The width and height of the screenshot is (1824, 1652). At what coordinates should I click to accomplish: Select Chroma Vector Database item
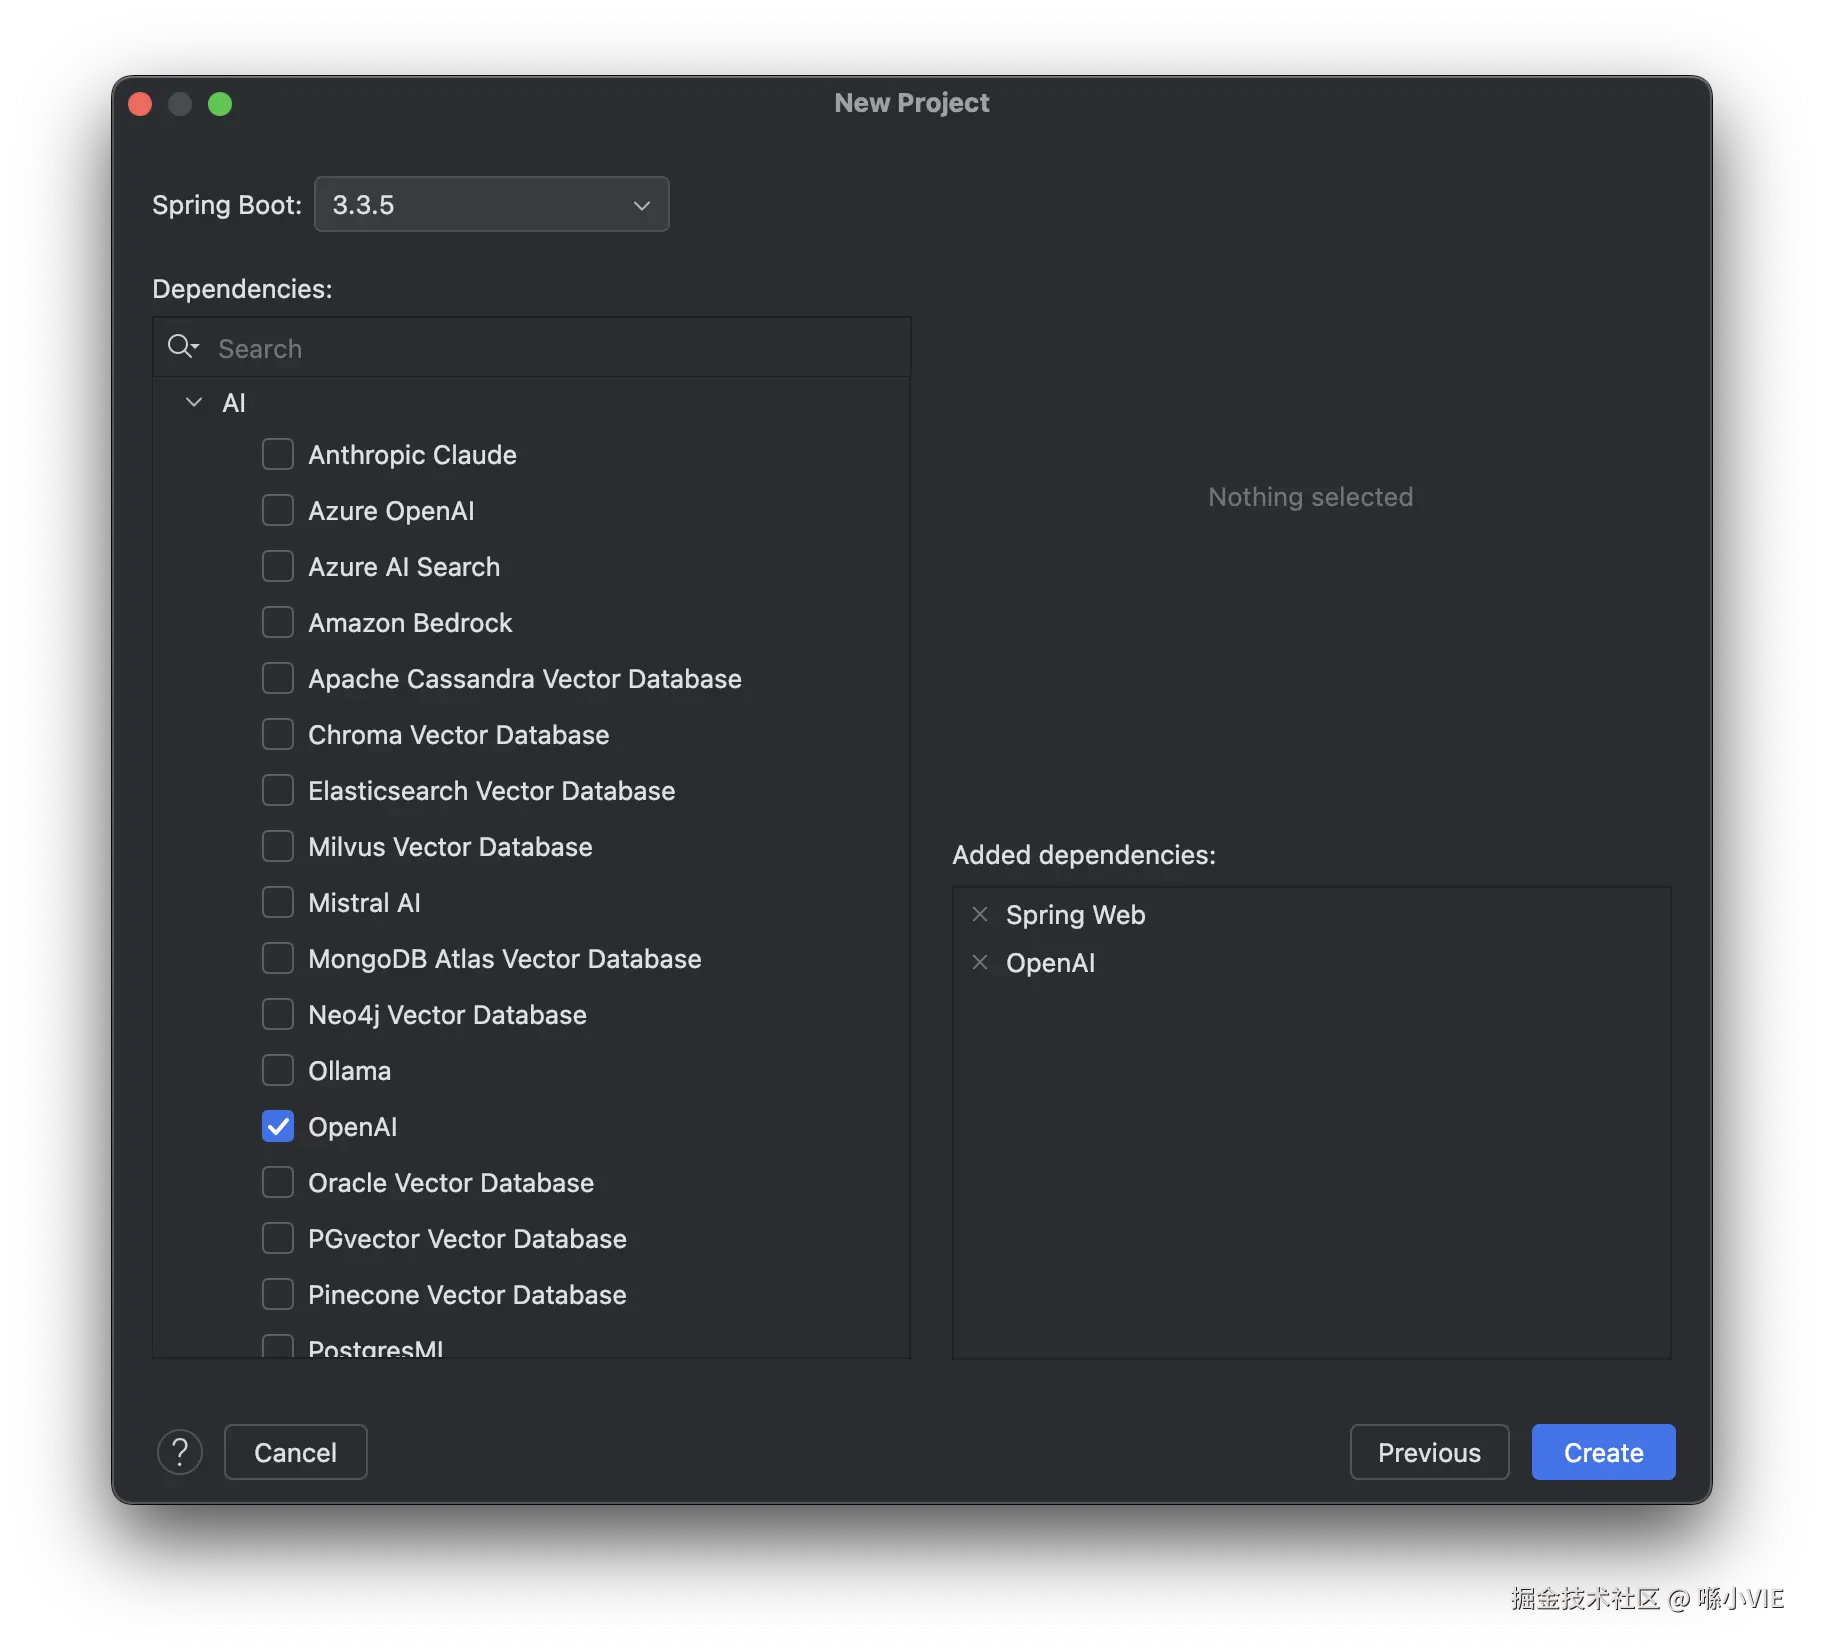pos(458,735)
